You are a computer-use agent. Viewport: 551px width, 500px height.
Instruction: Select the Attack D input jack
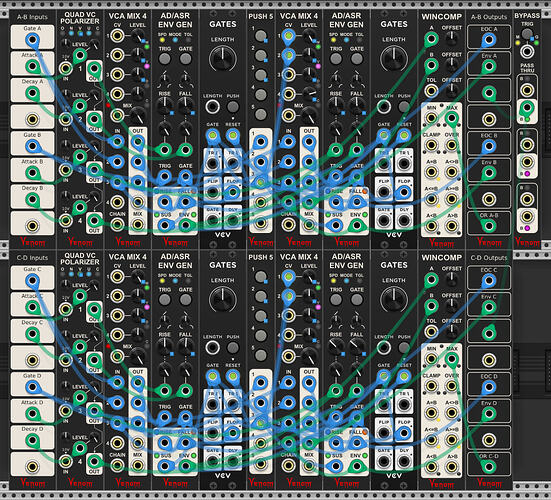pyautogui.click(x=32, y=413)
